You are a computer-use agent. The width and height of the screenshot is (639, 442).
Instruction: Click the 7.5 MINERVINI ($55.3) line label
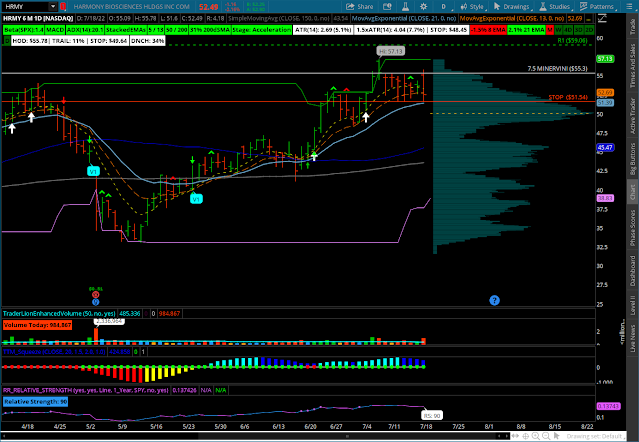(557, 68)
